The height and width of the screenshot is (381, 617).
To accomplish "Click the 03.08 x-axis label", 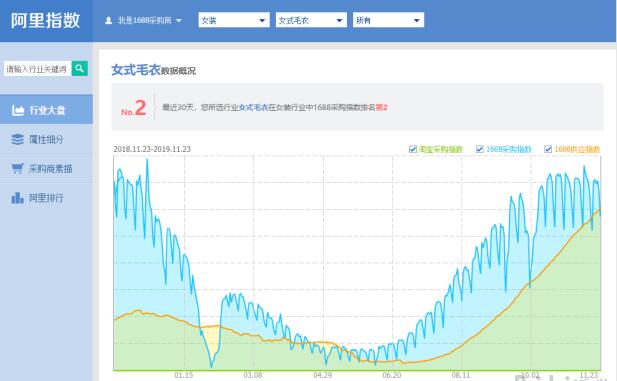I will point(253,375).
